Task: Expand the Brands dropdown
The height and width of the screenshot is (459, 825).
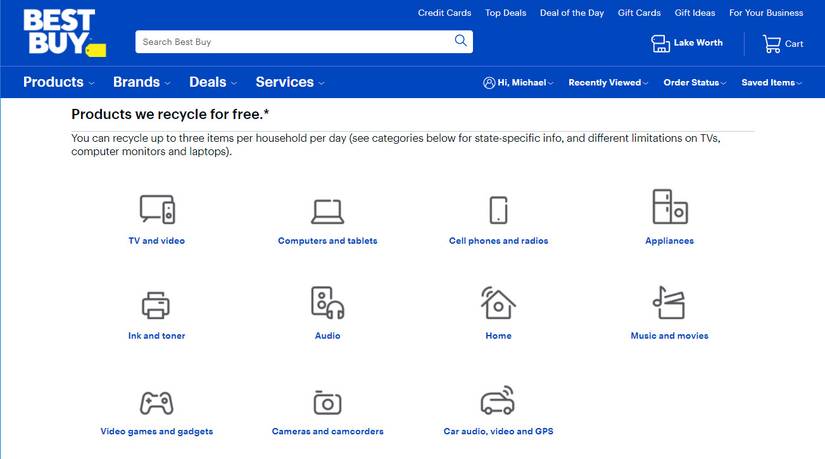Action: pos(142,82)
